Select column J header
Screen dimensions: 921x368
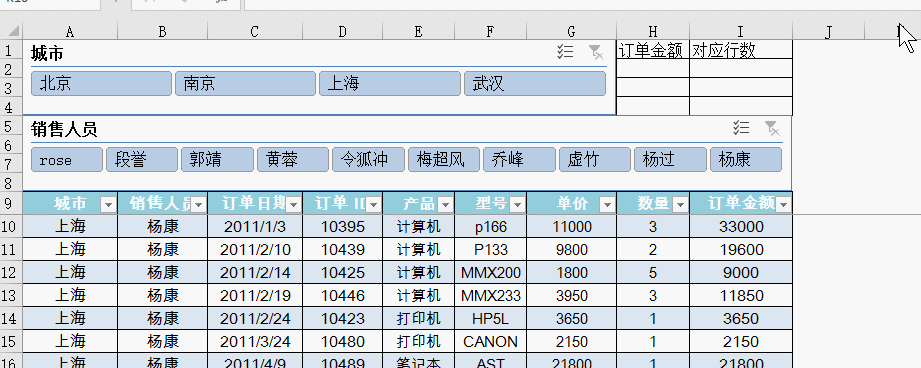click(x=829, y=31)
